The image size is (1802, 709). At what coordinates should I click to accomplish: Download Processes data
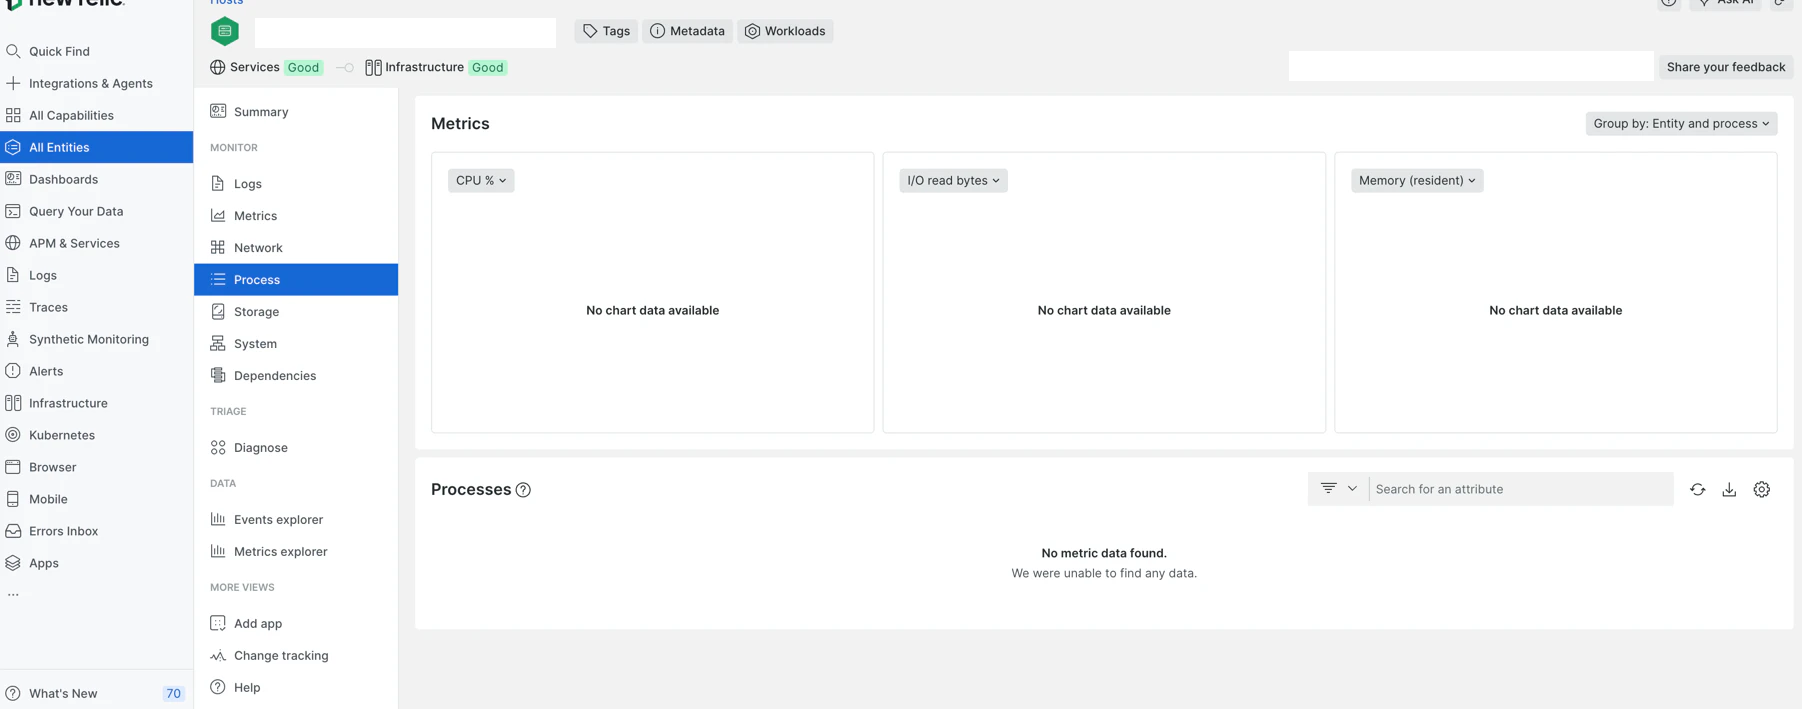(x=1729, y=489)
